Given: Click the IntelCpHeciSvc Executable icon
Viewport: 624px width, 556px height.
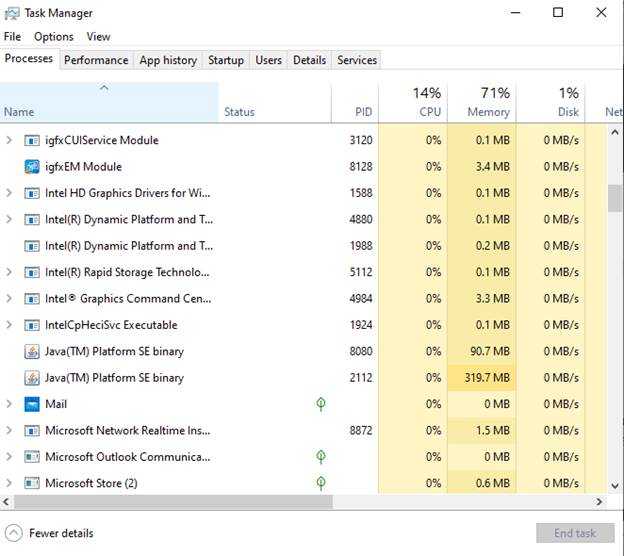Looking at the screenshot, I should point(32,325).
